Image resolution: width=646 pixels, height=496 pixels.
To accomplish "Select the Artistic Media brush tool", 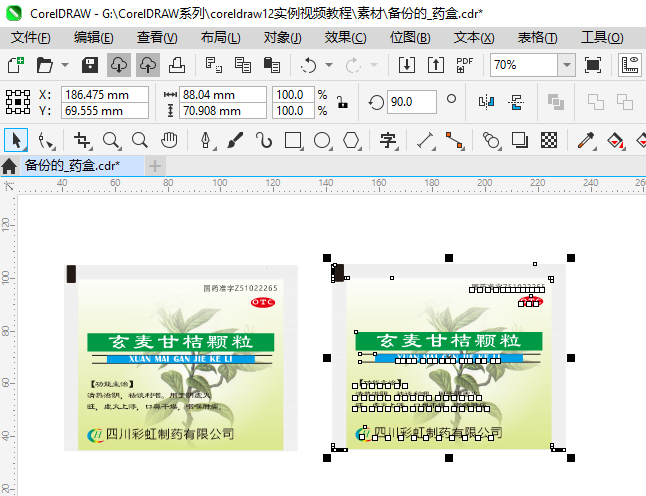I will coord(235,140).
